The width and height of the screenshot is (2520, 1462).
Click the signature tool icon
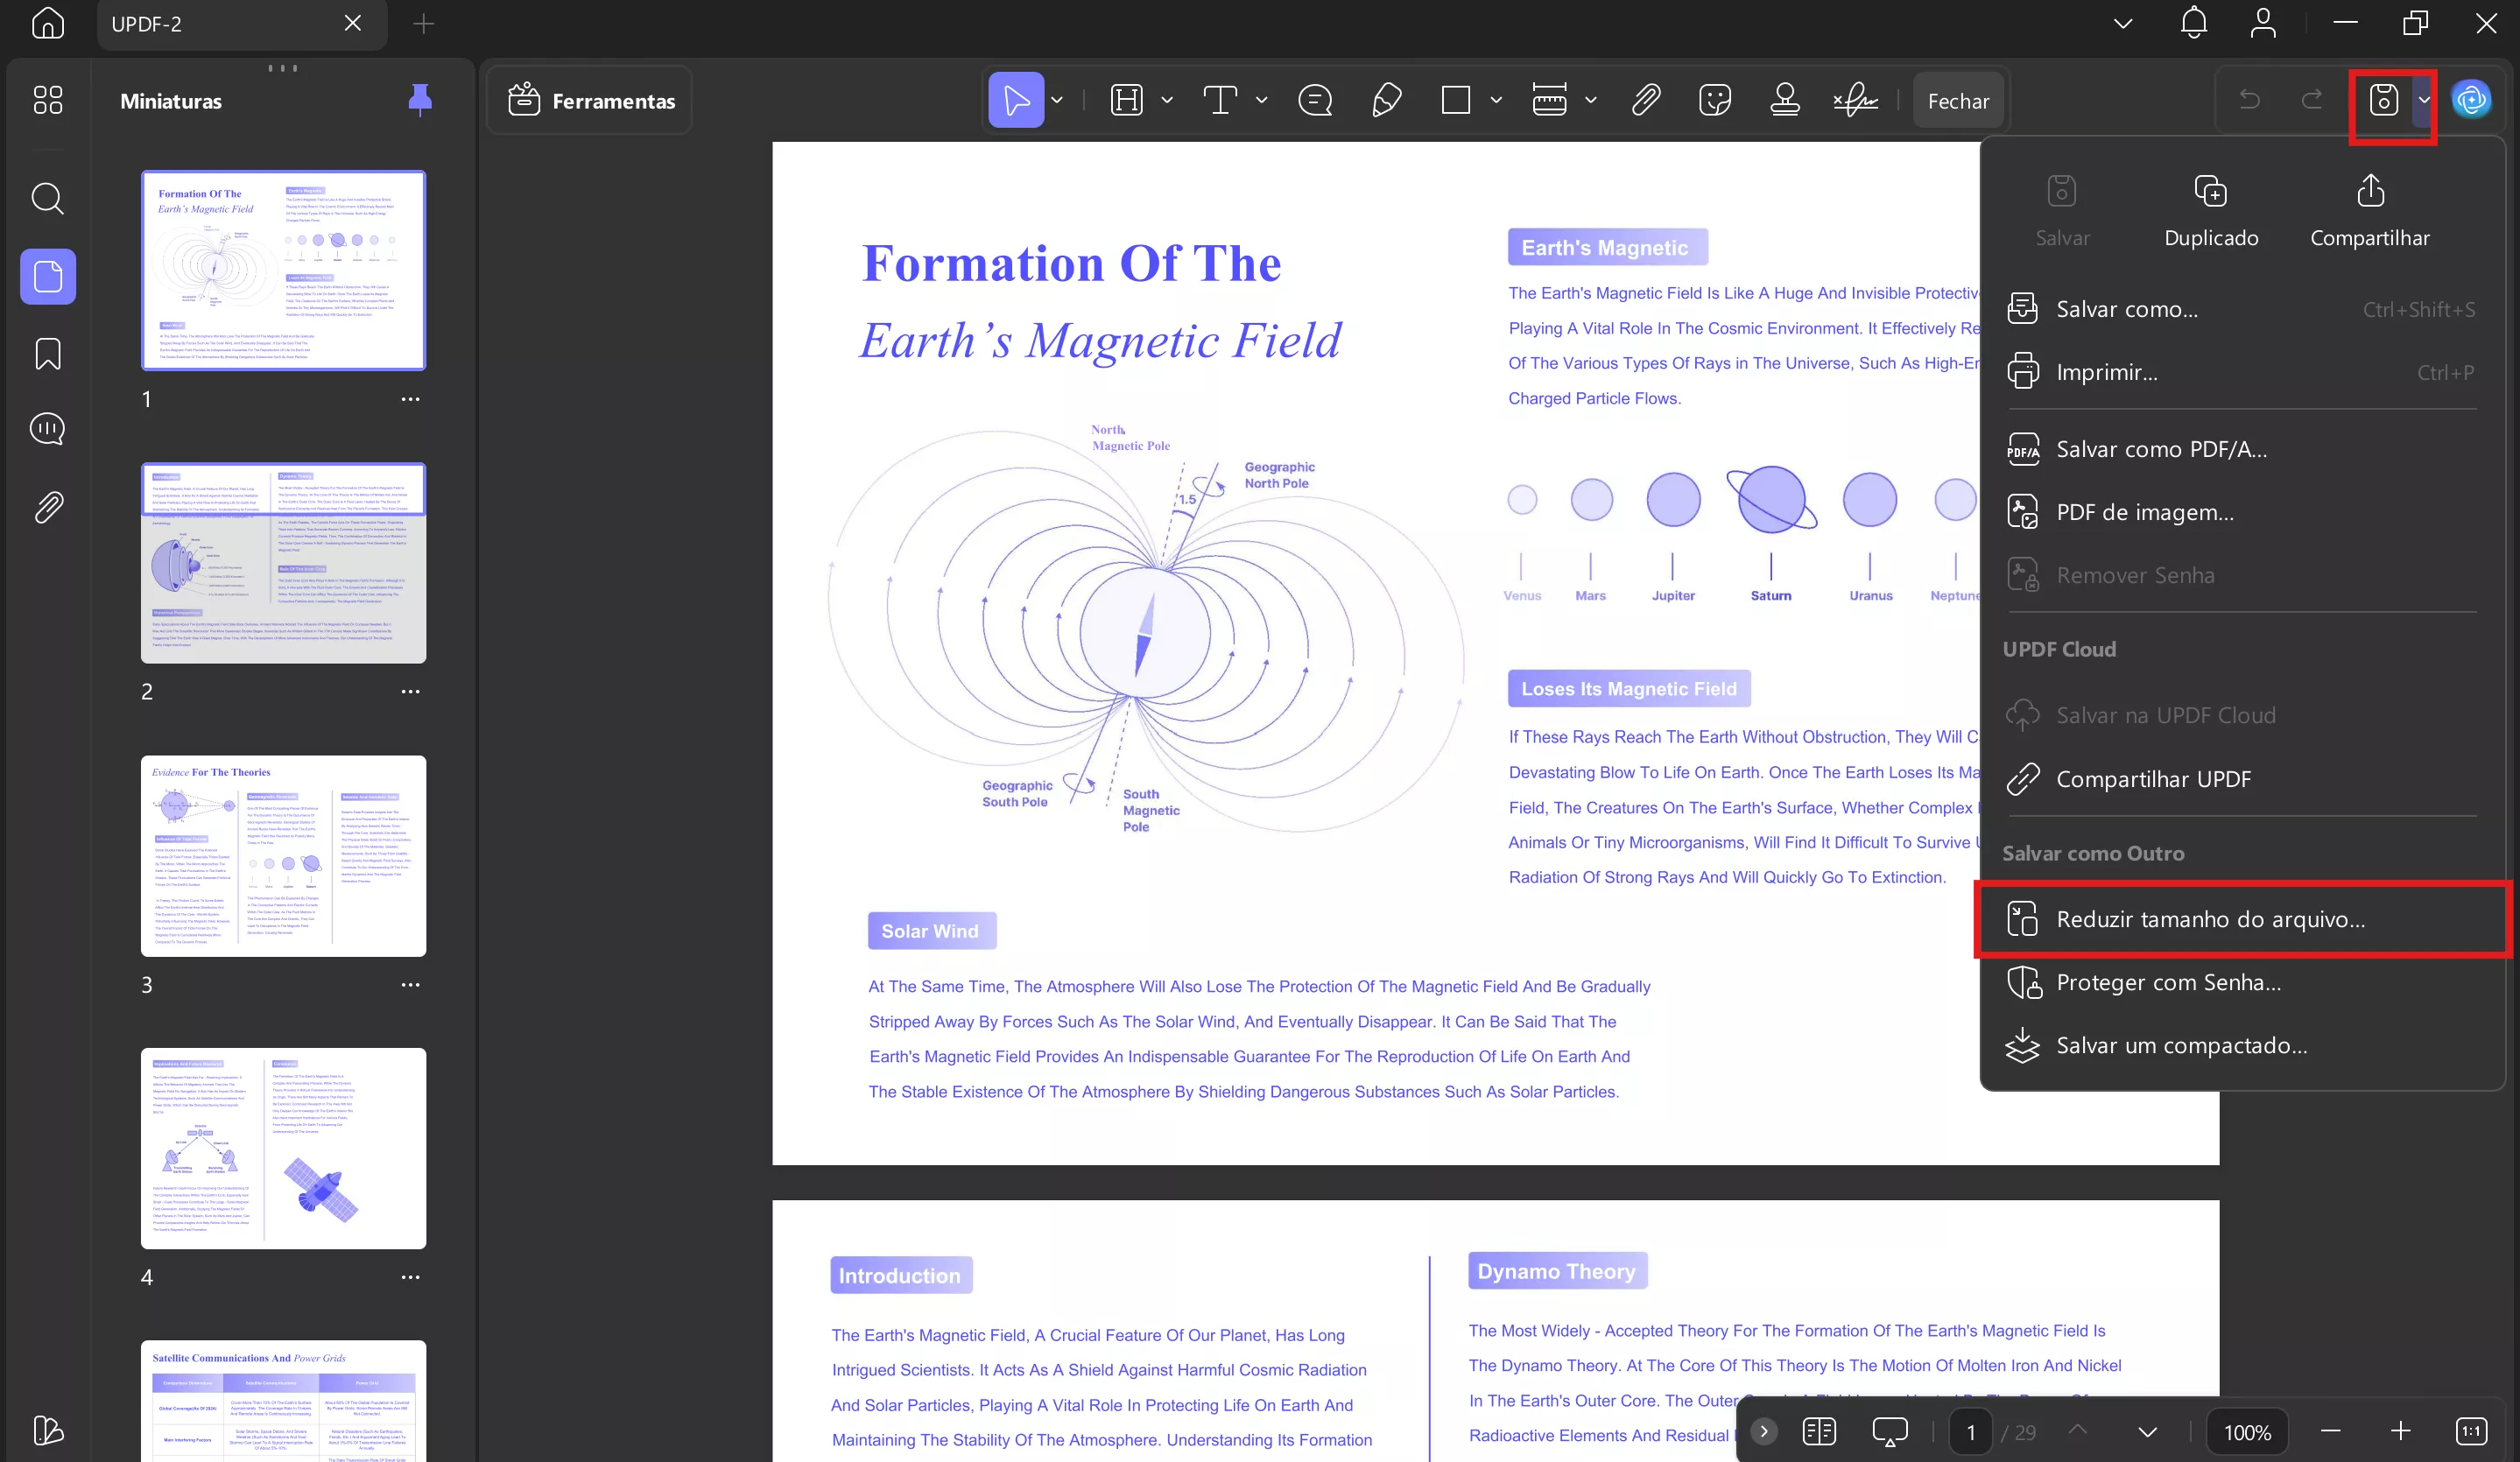(1855, 100)
